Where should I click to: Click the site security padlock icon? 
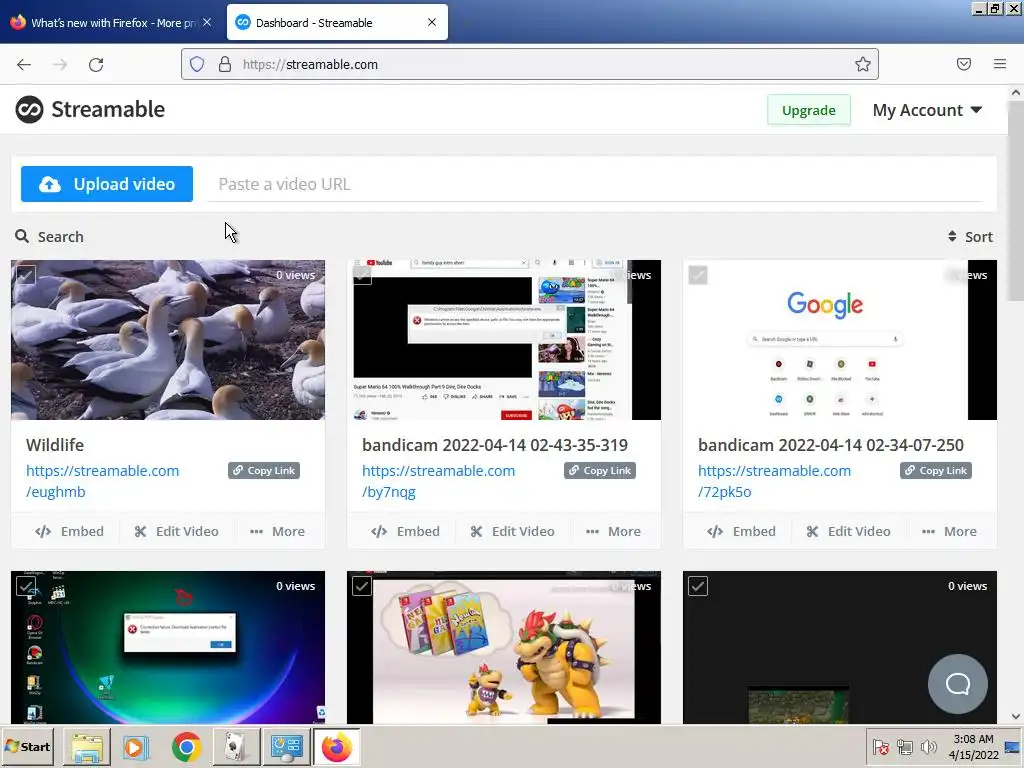click(x=225, y=64)
